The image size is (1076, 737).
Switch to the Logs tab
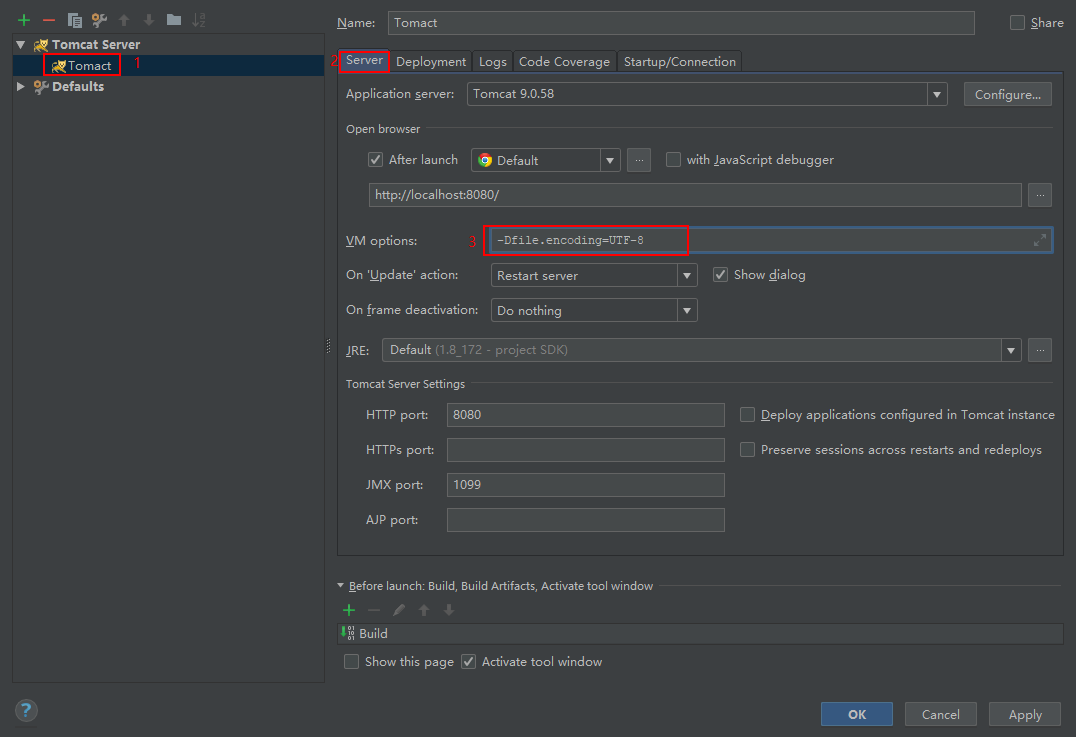tap(493, 62)
